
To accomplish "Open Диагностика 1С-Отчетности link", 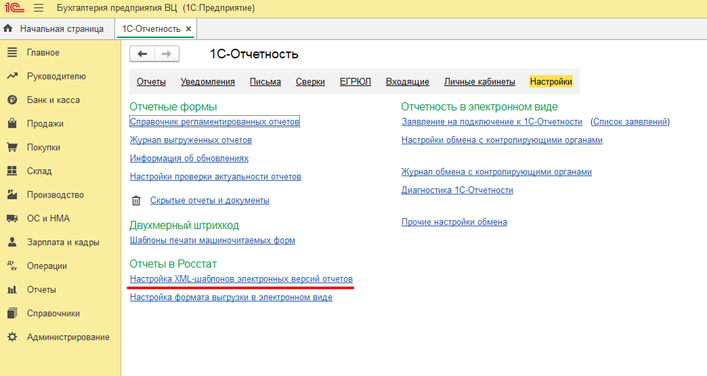I will (457, 190).
